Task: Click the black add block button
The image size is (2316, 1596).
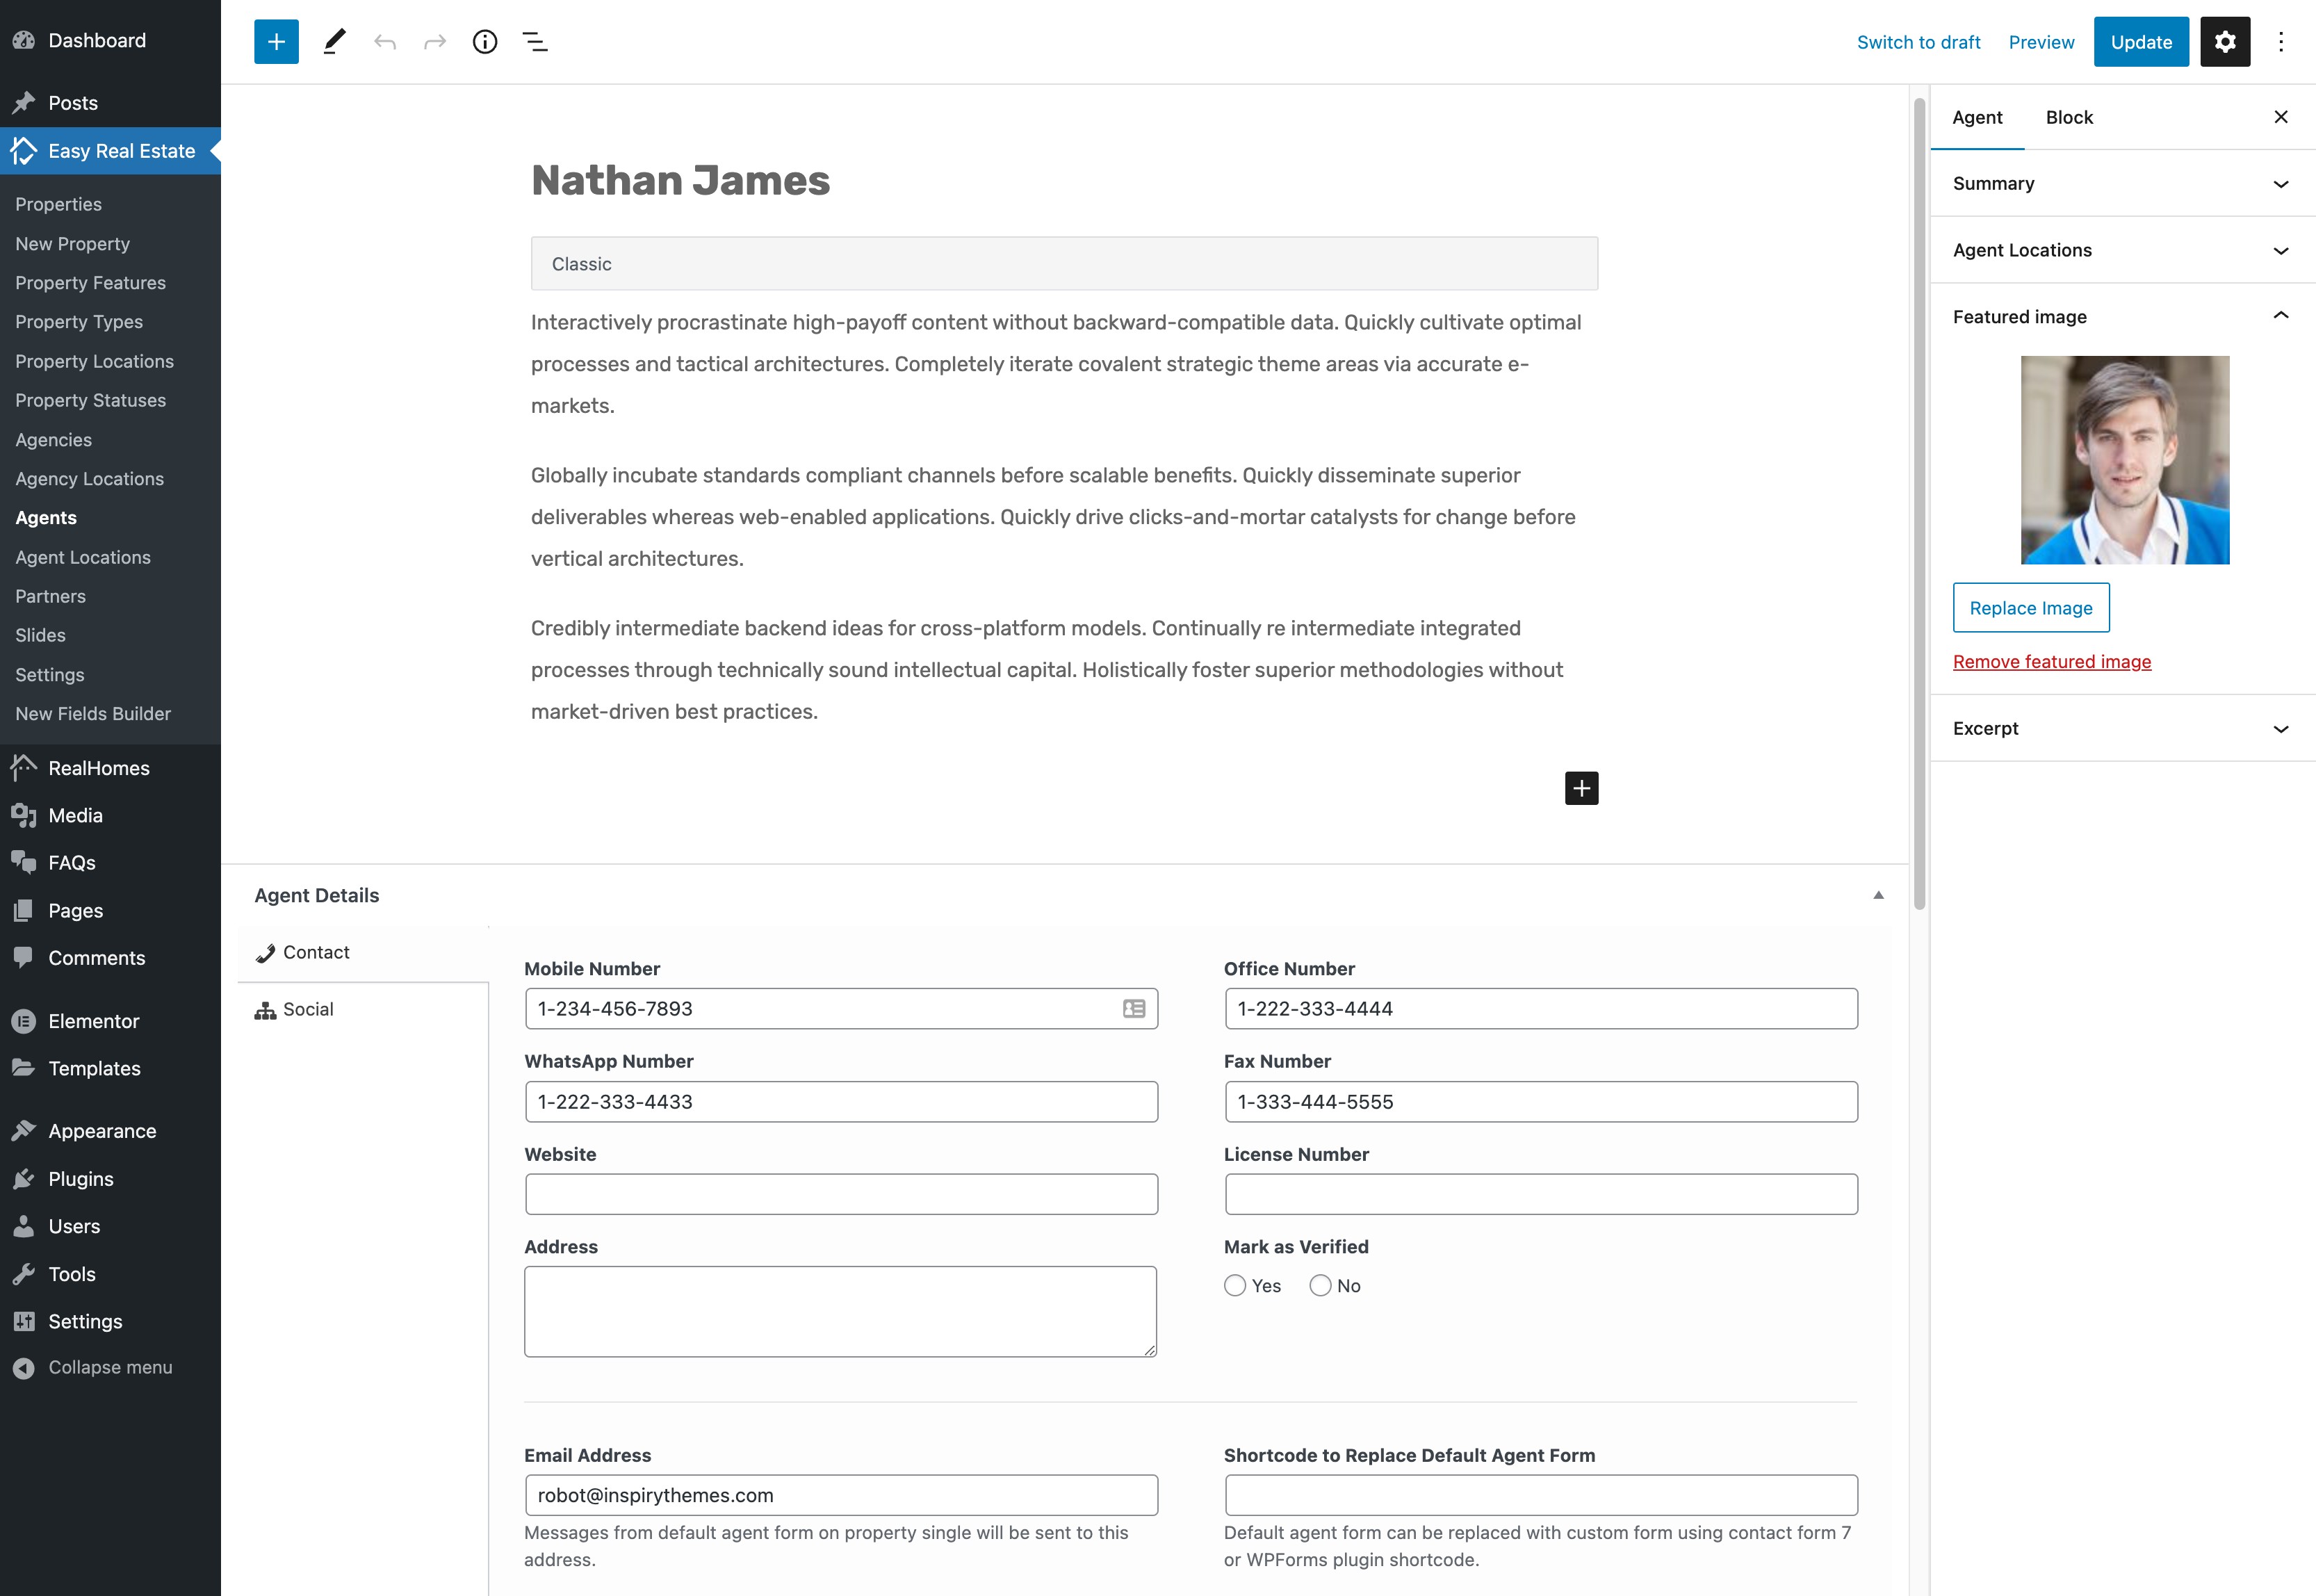Action: [1581, 788]
